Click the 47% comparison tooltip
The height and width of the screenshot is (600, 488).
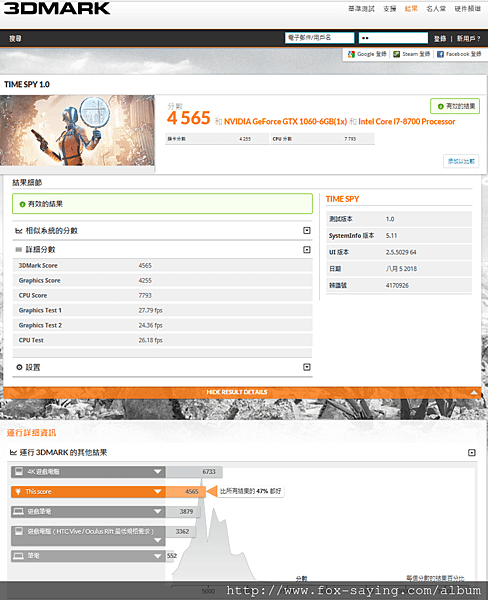(x=251, y=491)
